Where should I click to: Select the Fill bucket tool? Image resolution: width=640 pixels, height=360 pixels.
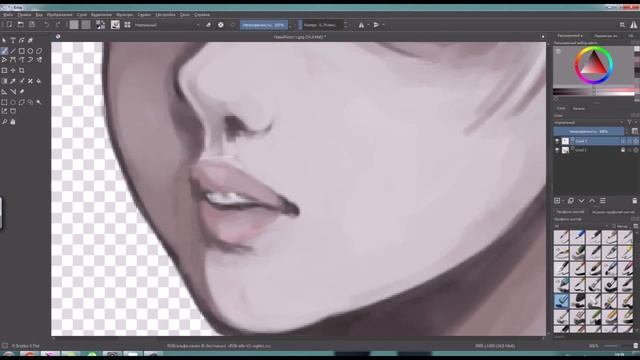click(39, 81)
